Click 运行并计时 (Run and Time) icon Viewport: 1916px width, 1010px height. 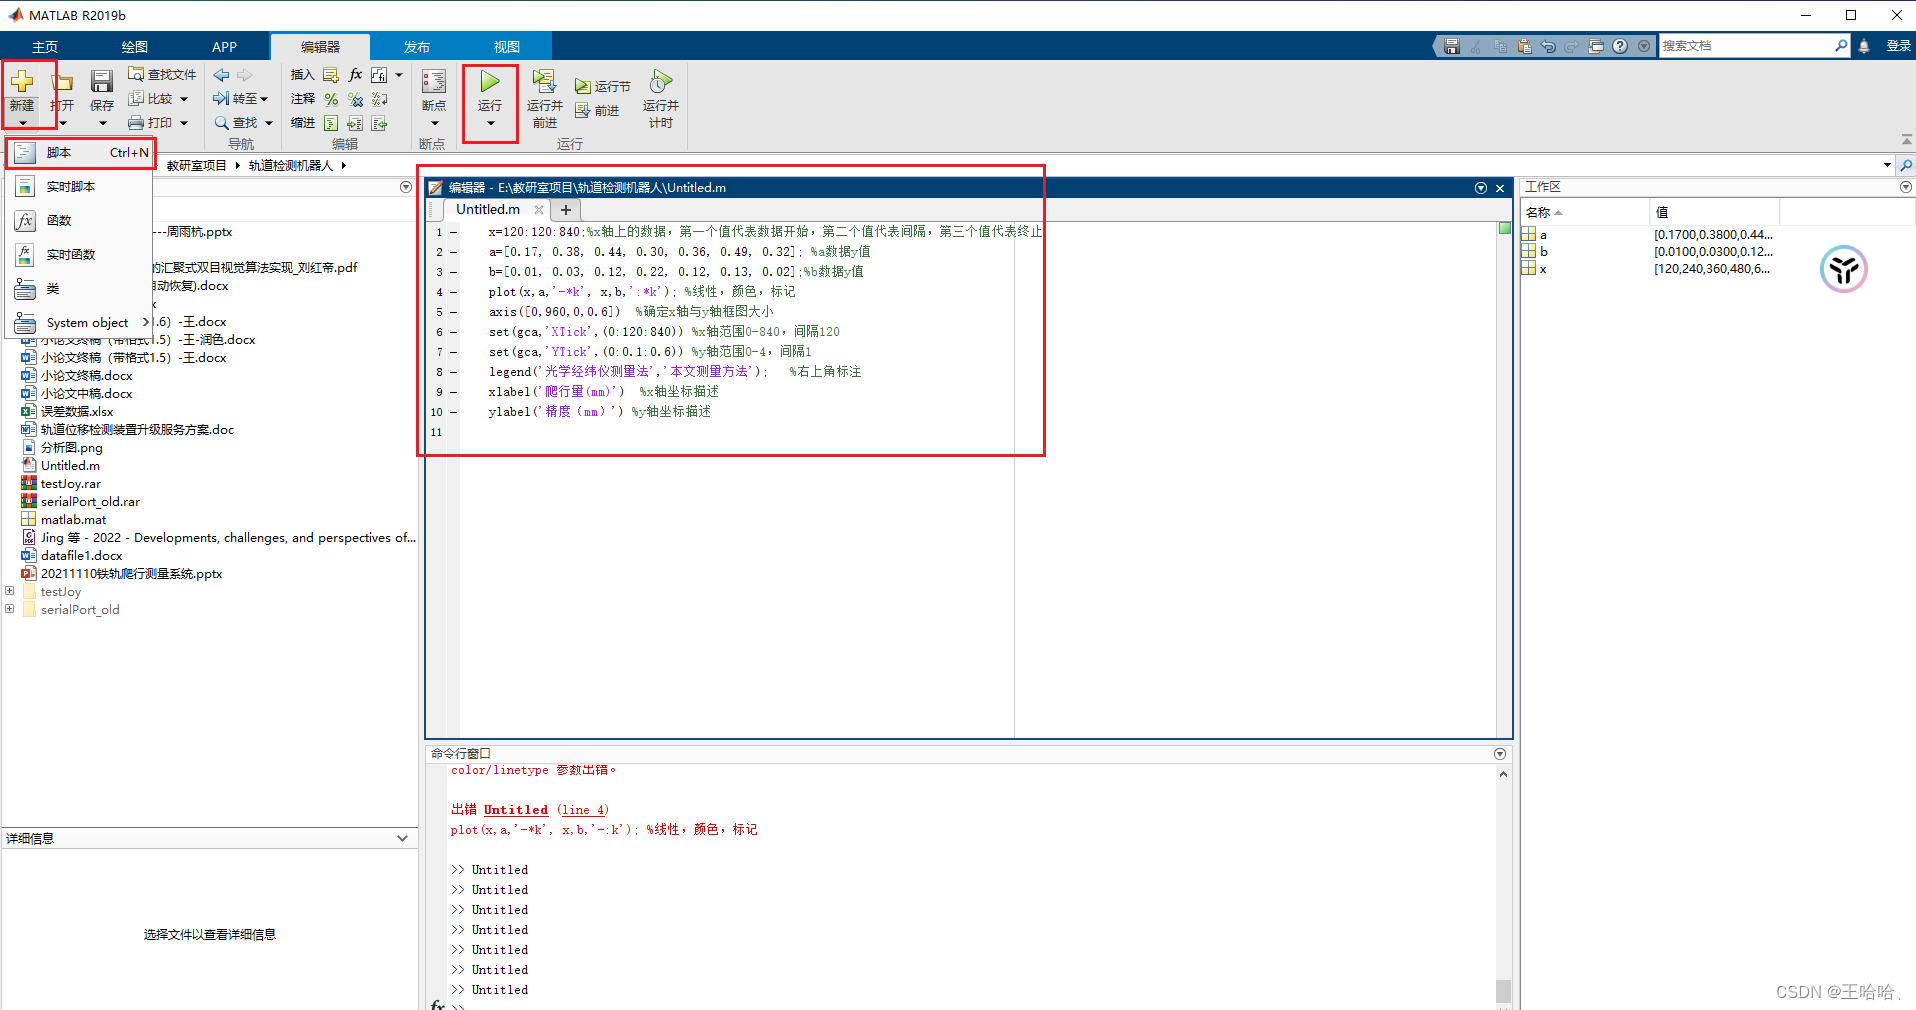click(660, 81)
